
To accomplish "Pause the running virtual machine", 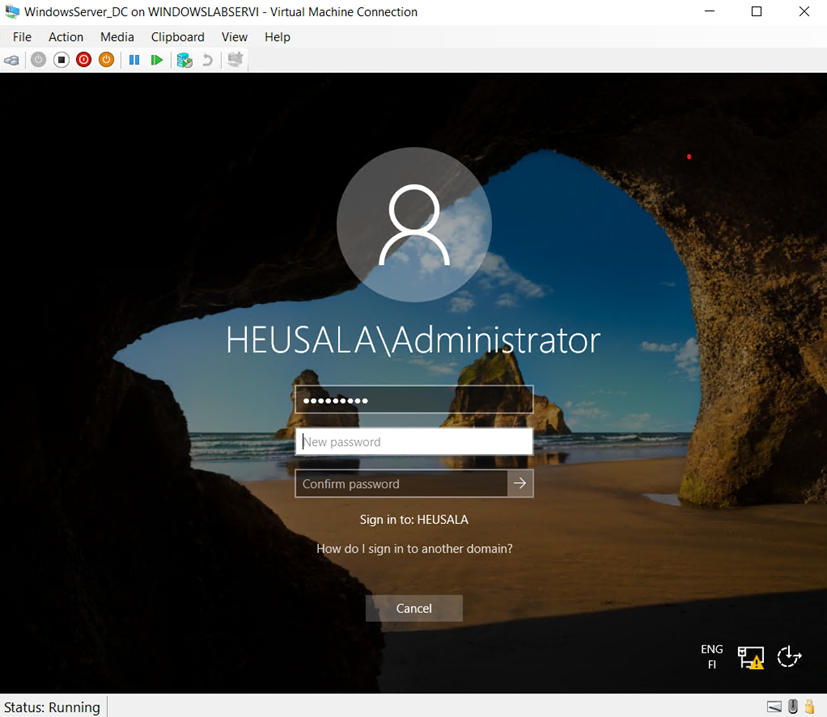I will click(134, 60).
